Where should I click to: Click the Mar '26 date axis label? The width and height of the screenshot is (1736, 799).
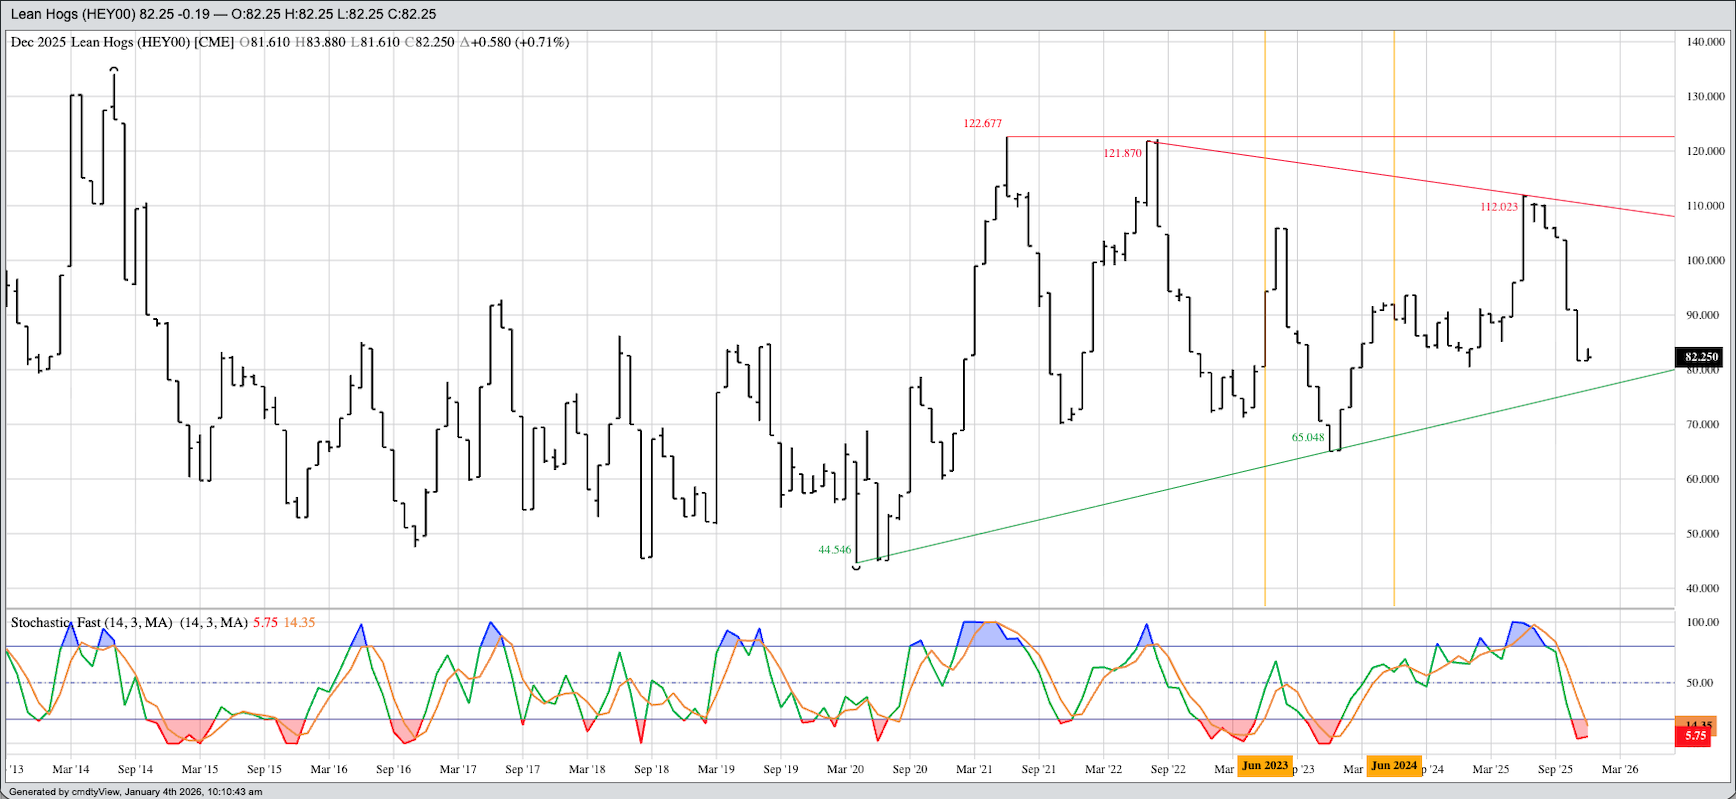[x=1620, y=769]
